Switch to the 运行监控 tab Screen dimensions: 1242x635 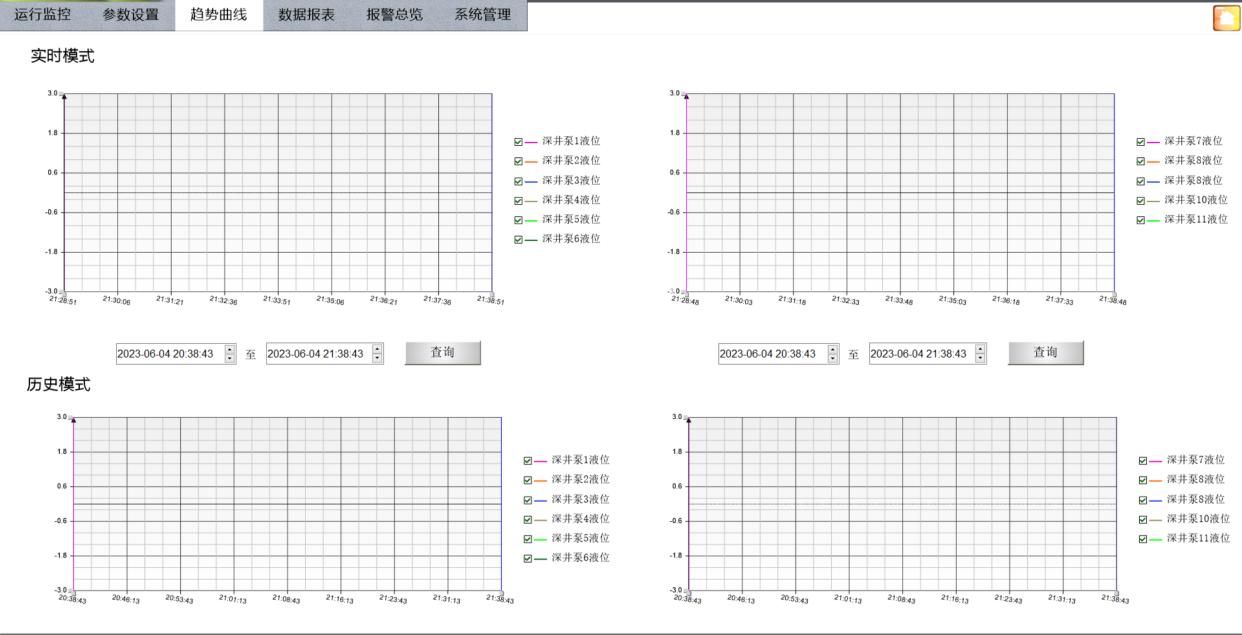[43, 15]
